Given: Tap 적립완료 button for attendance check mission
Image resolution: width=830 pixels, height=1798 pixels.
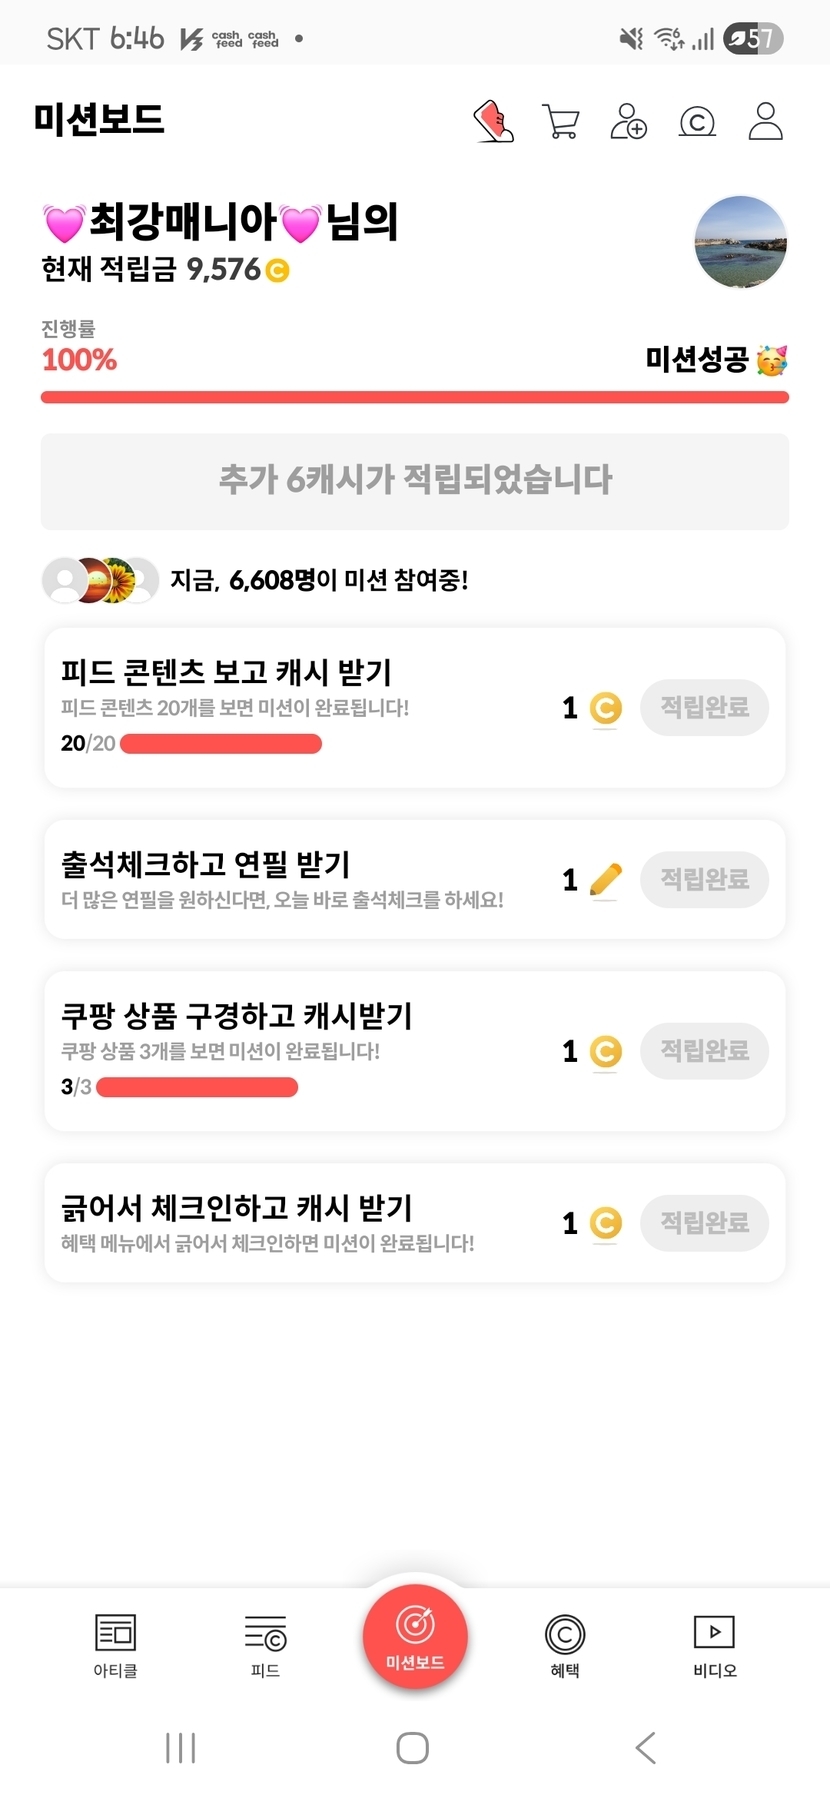Looking at the screenshot, I should 704,880.
